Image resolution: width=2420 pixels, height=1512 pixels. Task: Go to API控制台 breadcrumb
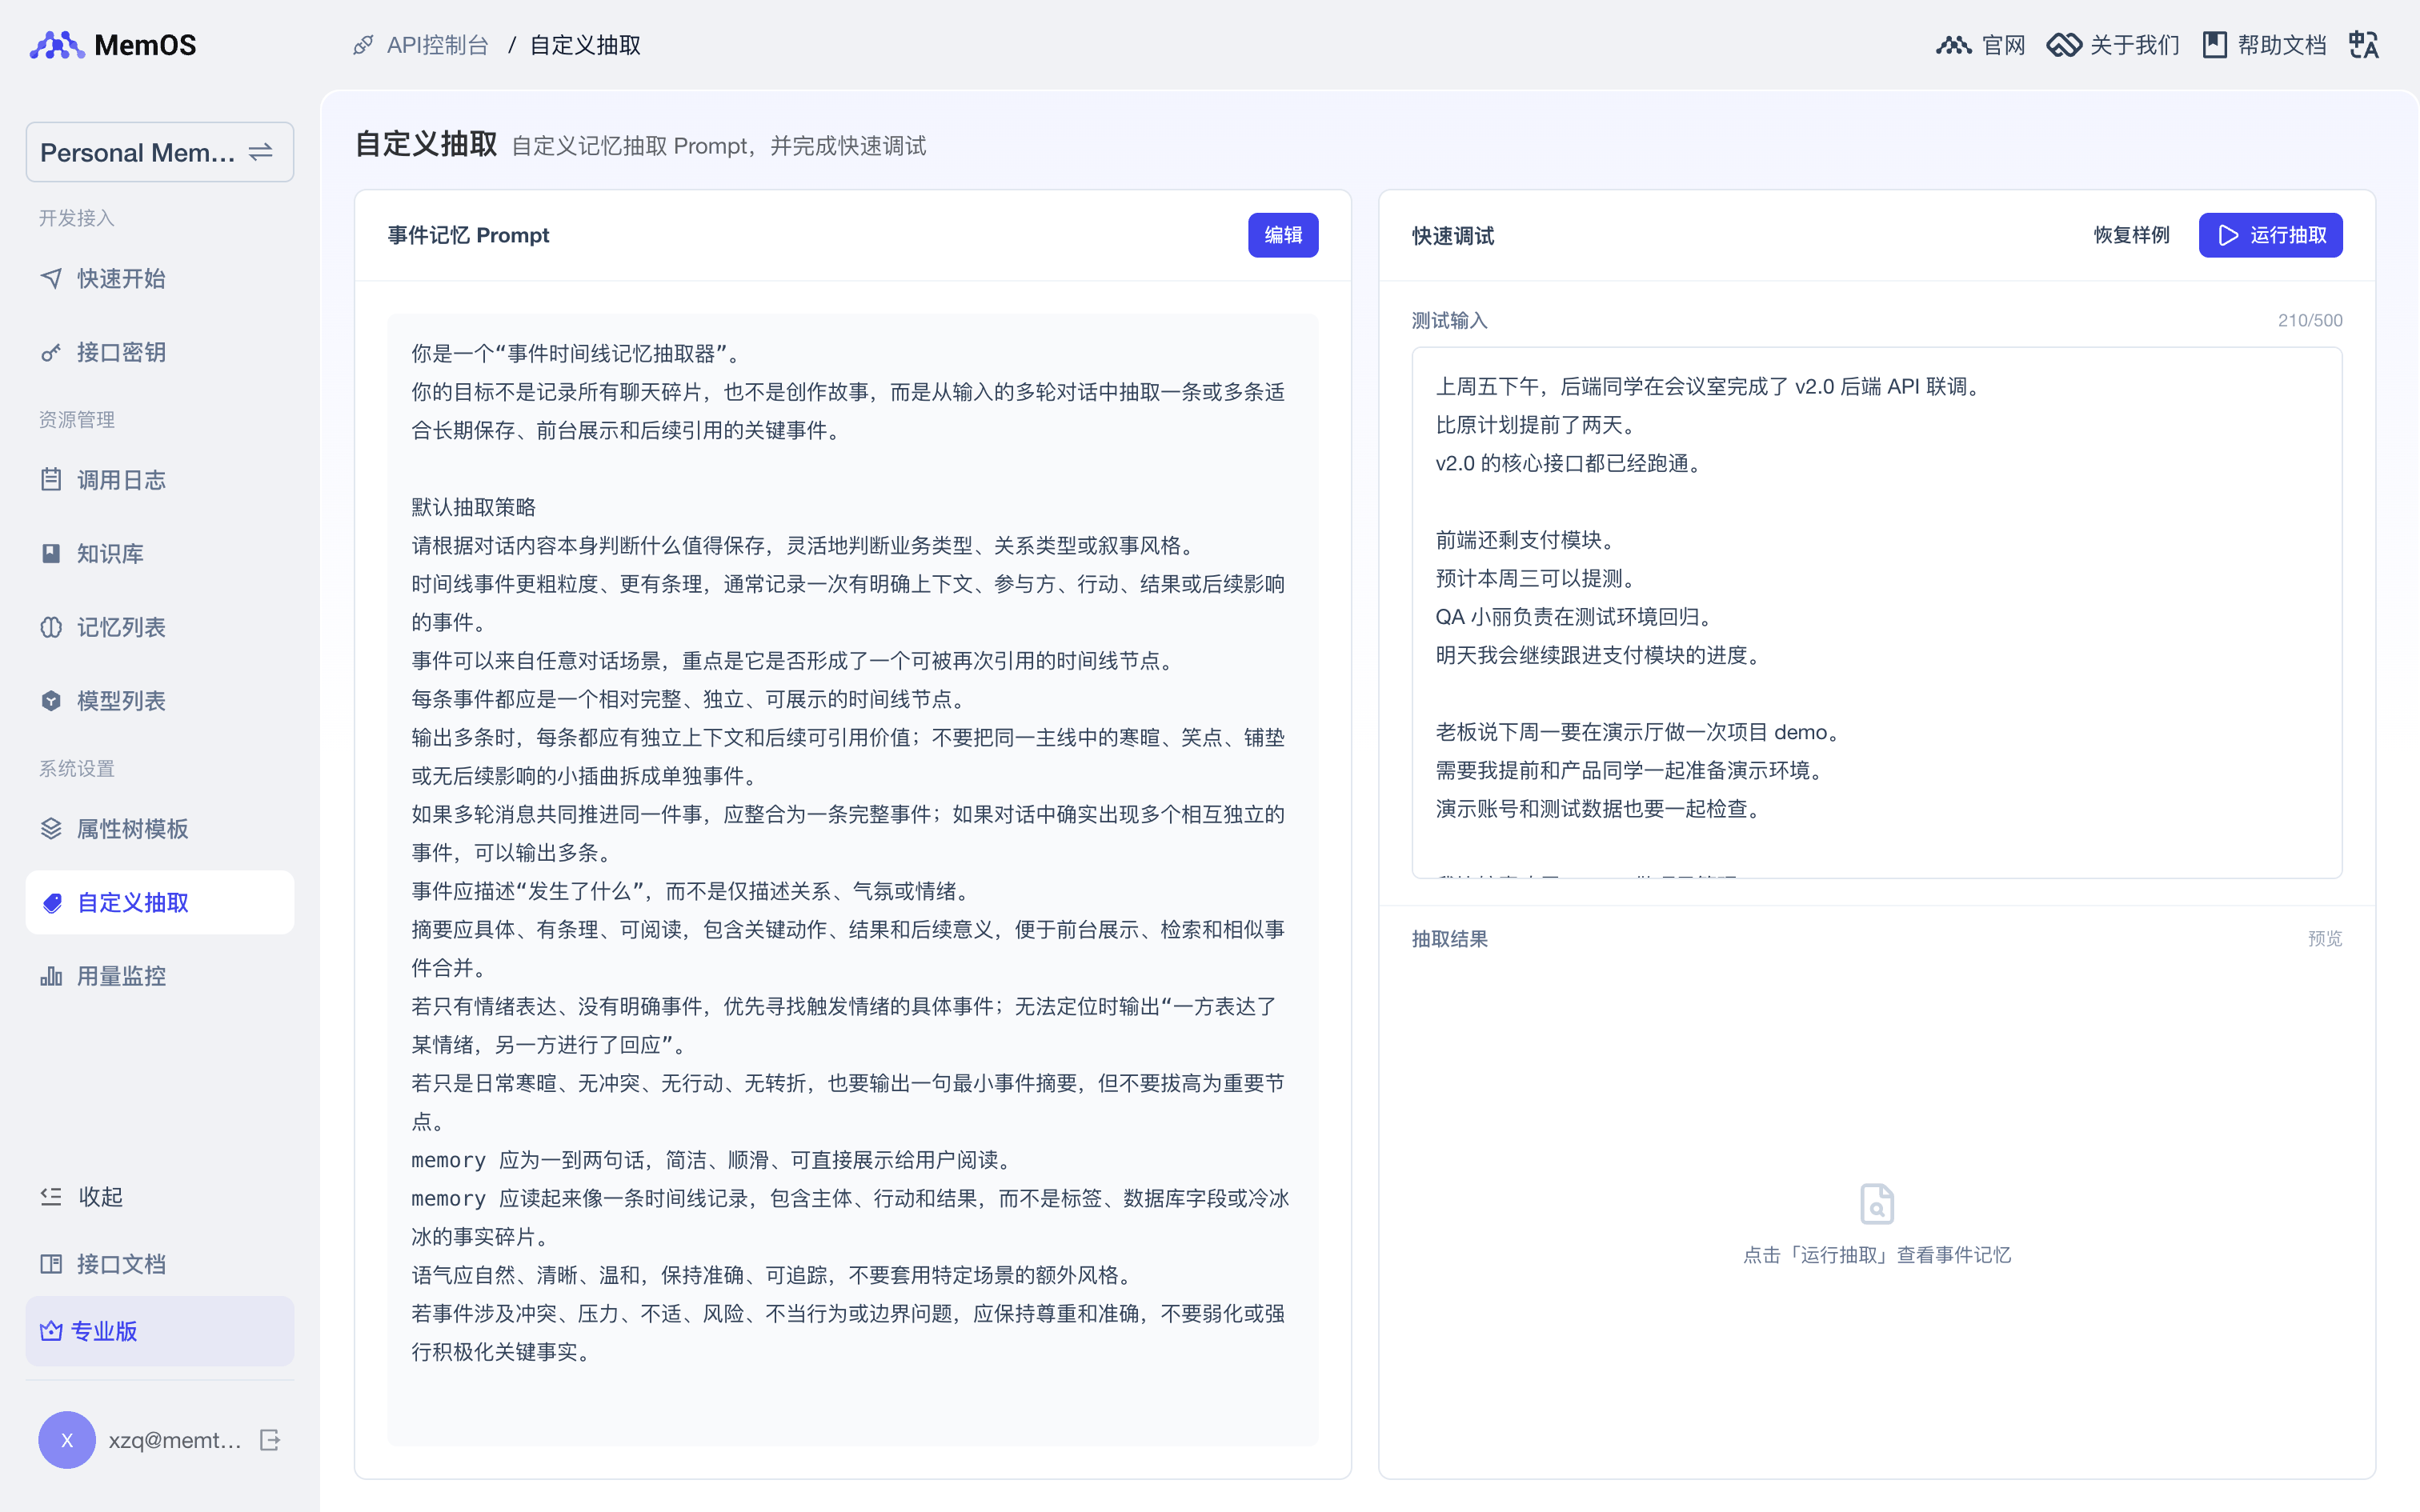click(437, 45)
